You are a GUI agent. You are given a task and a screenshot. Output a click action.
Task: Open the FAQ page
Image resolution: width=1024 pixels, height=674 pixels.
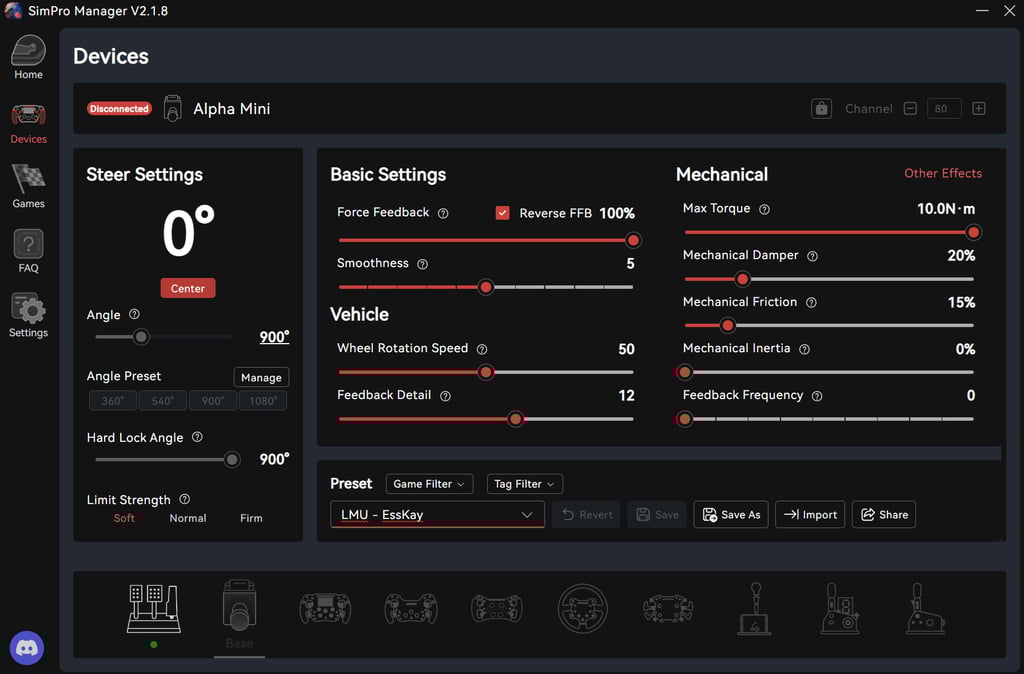click(x=28, y=251)
